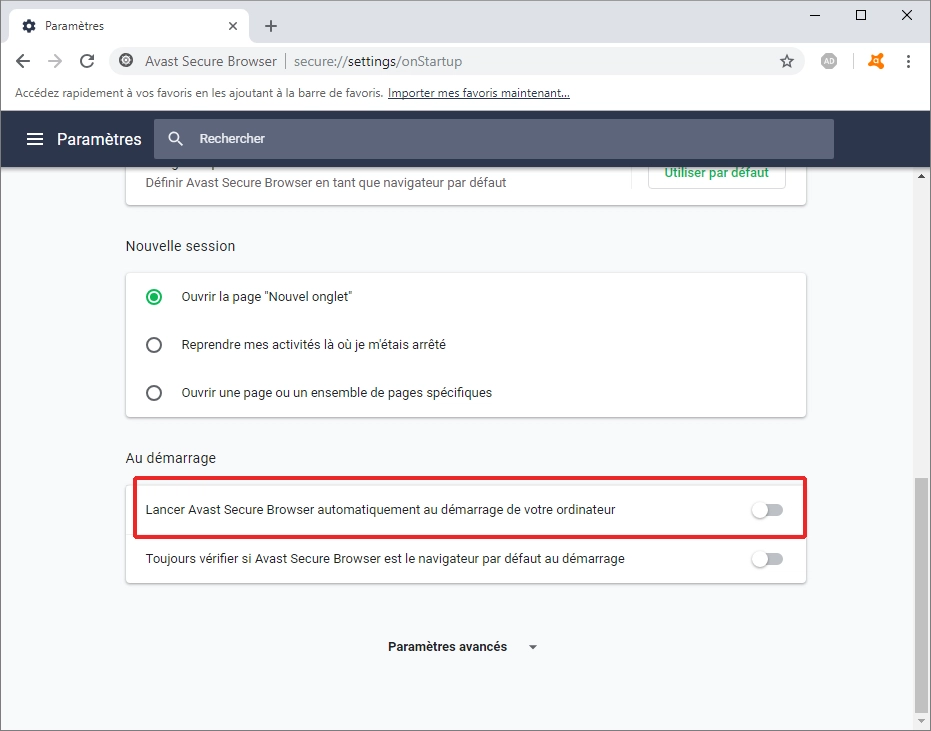Toggle checking default browser at startup
Image resolution: width=931 pixels, height=731 pixels.
(x=767, y=559)
